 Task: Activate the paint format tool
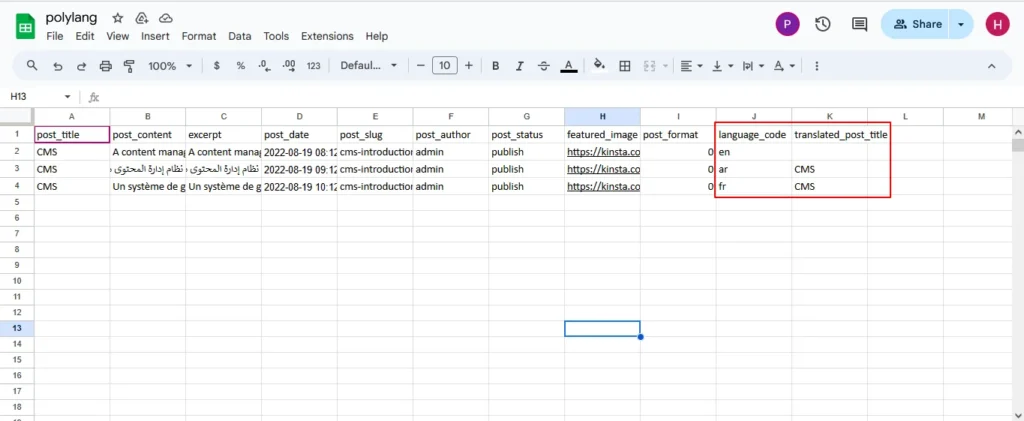tap(129, 66)
